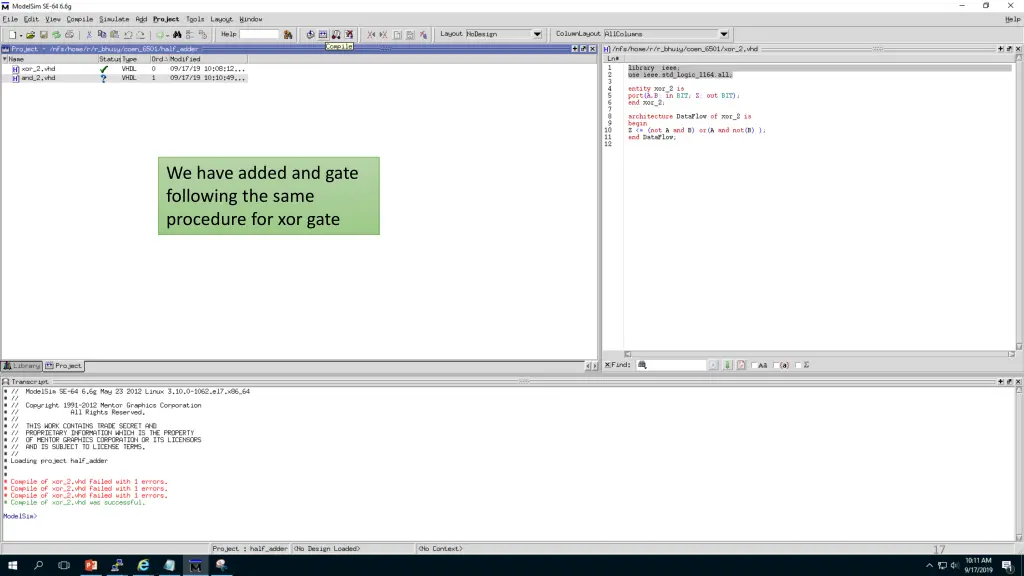Image resolution: width=1024 pixels, height=576 pixels.
Task: Click the Undo toolbar icon
Action: pyautogui.click(x=128, y=35)
